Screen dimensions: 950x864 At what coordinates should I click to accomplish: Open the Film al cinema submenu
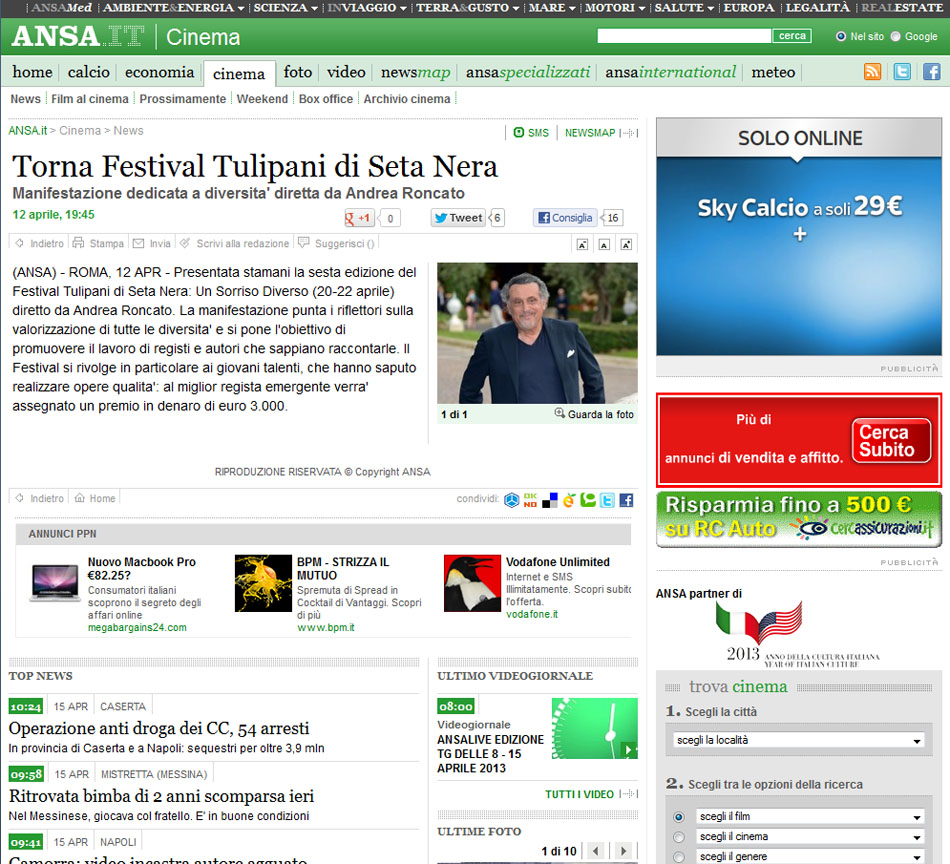pos(90,99)
